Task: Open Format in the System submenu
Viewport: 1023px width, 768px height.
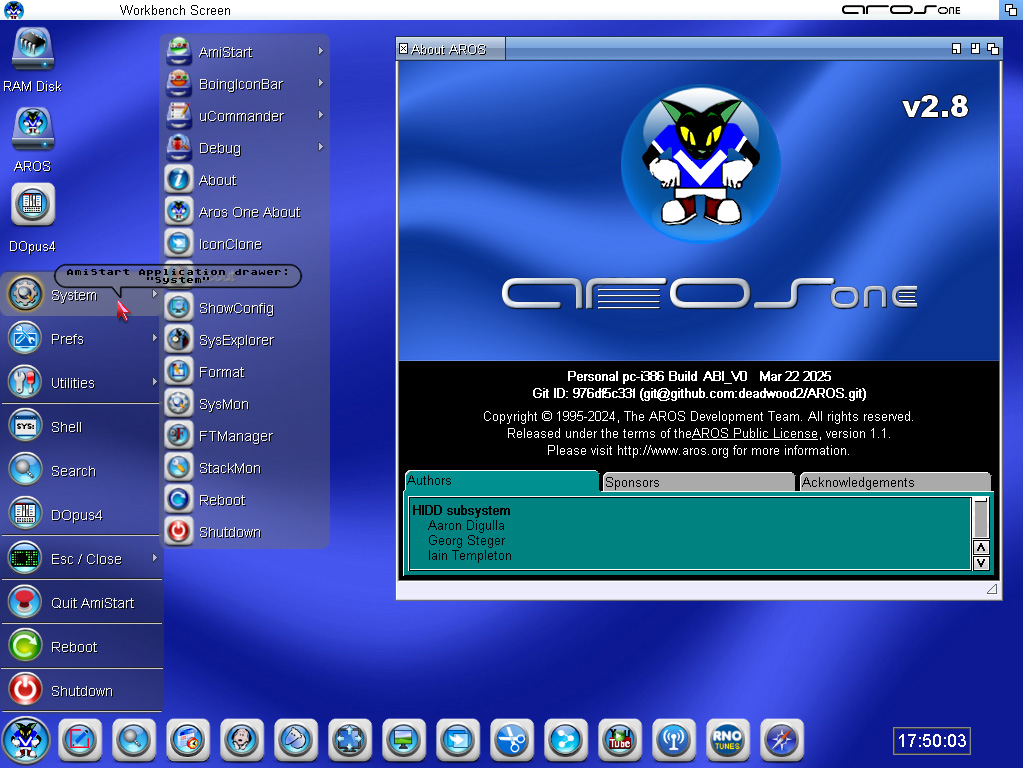Action: (x=221, y=372)
